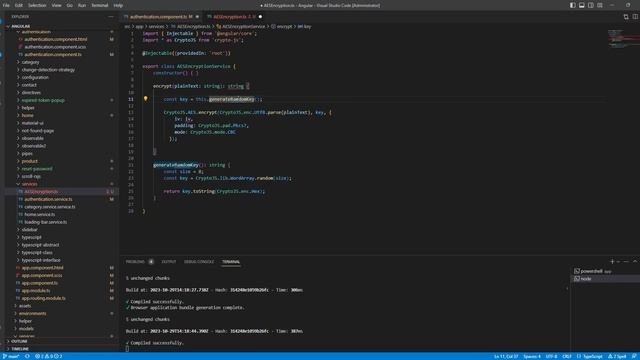Open app-routing.module.ts file
The height and width of the screenshot is (360, 640).
[x=43, y=298]
